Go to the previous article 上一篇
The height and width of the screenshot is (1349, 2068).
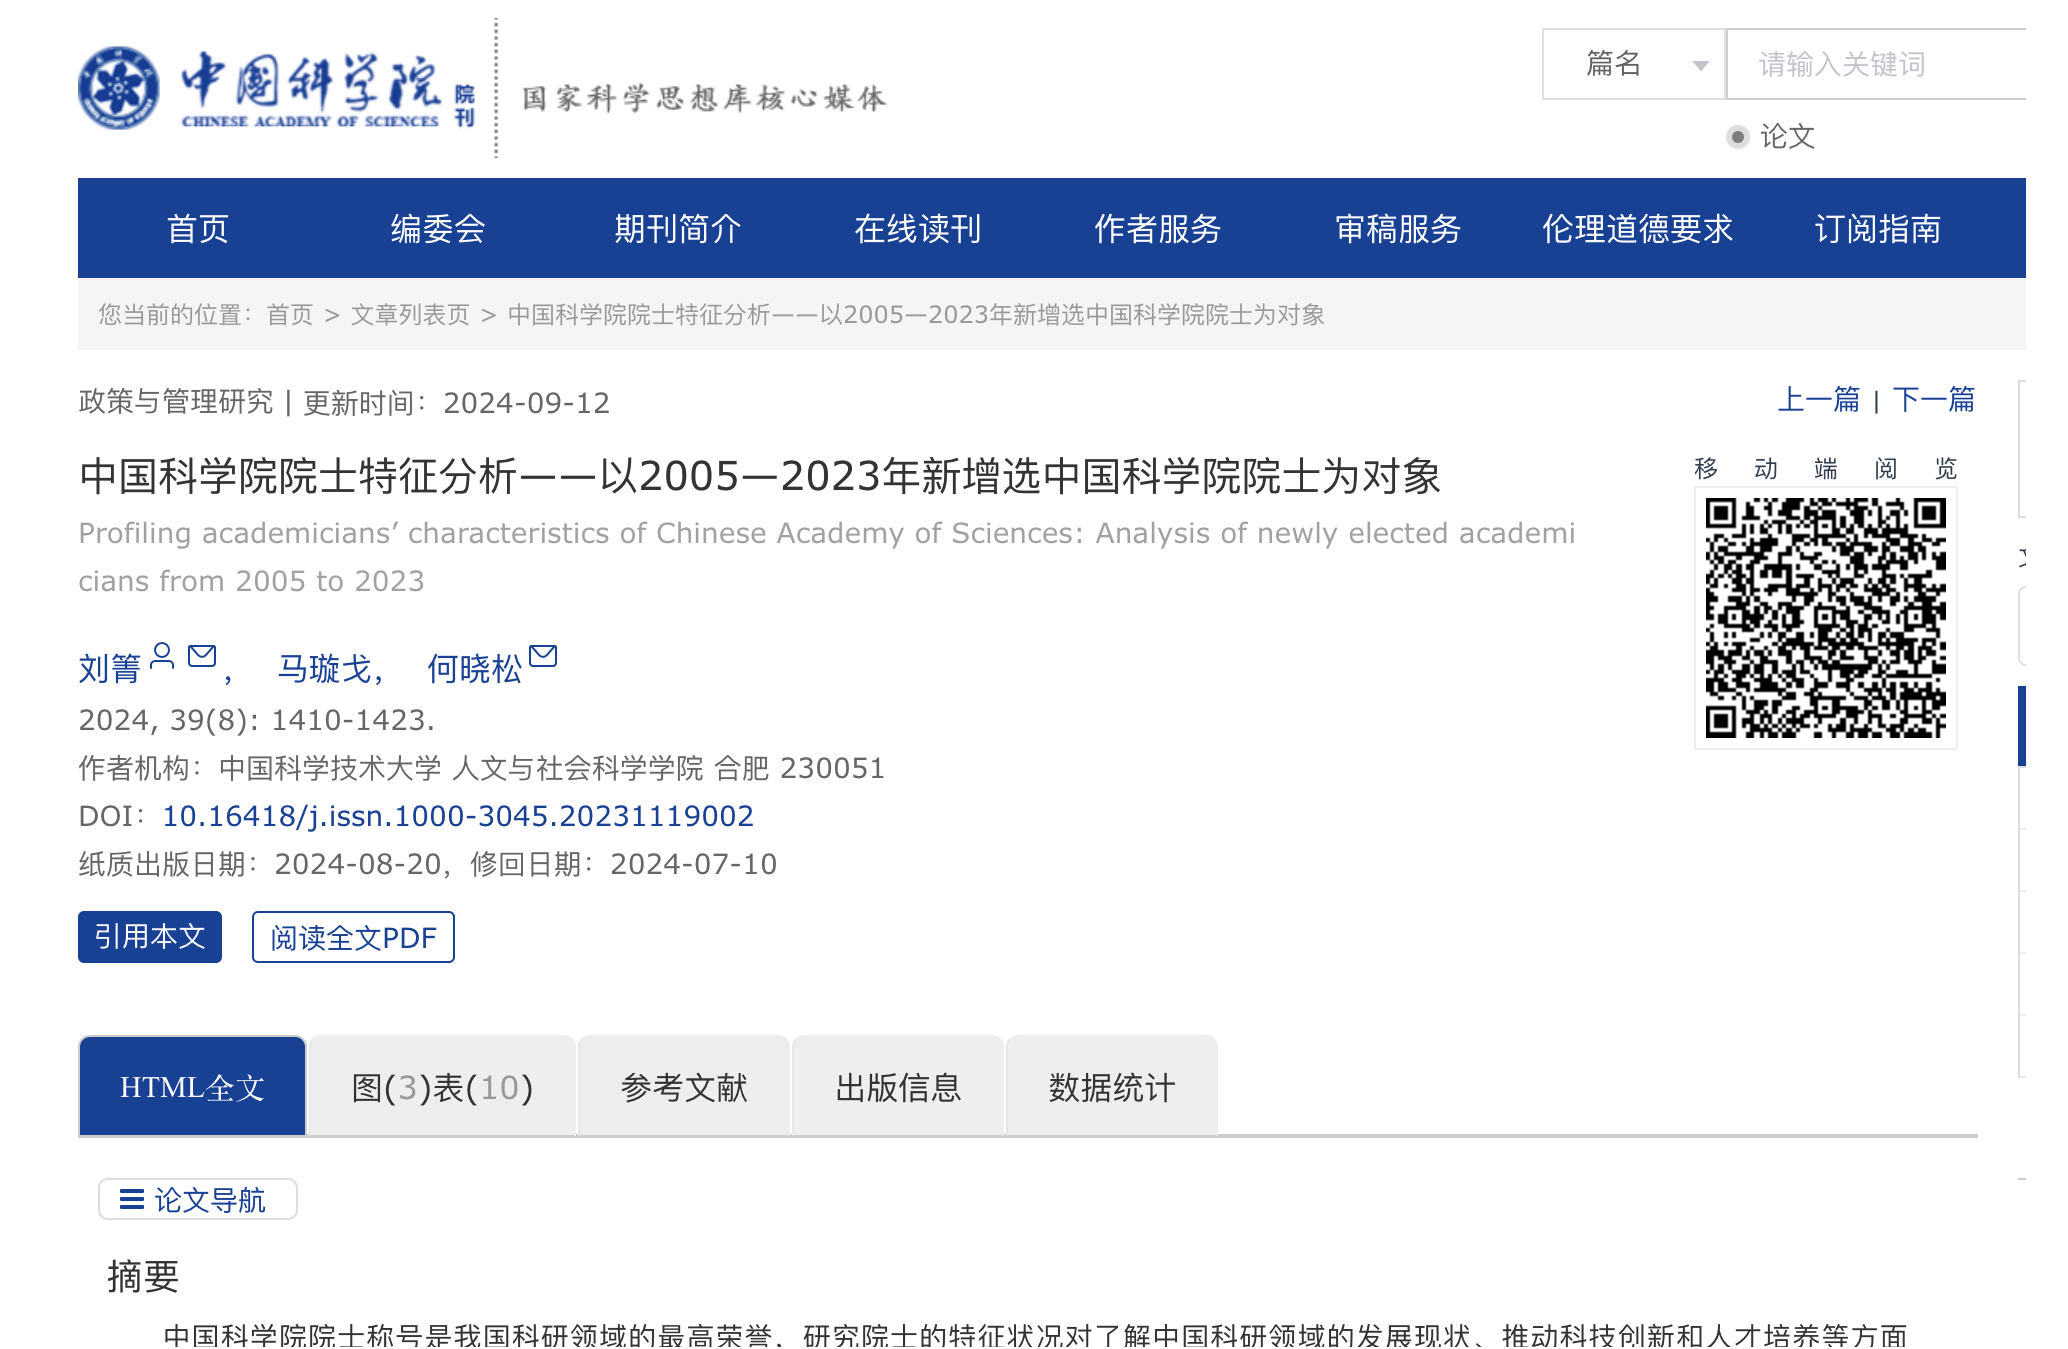point(1819,400)
